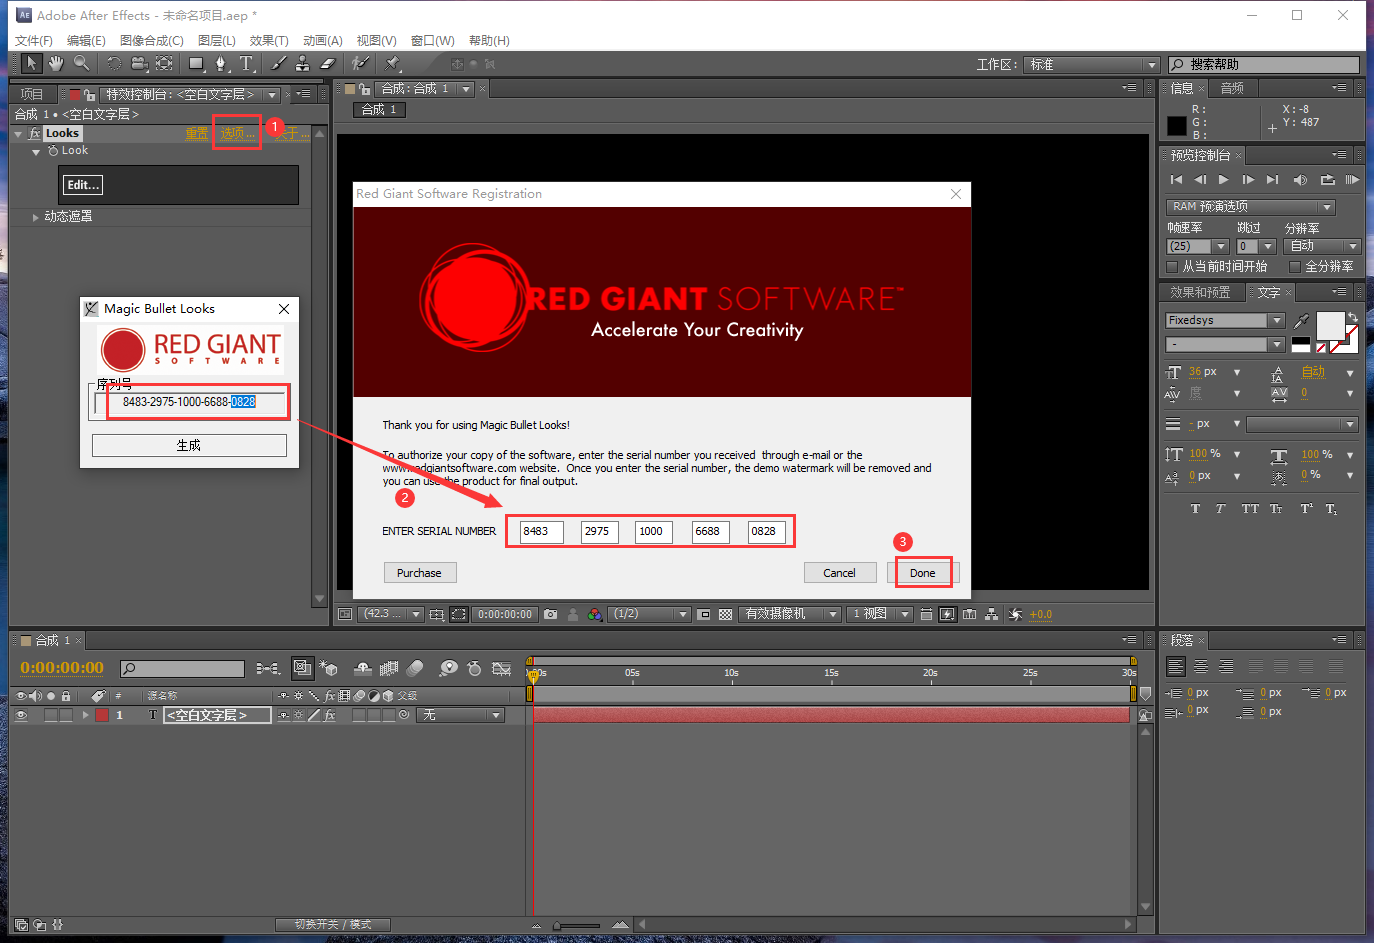Open the Fixedsys font dropdown
This screenshot has height=943, width=1374.
coord(1276,321)
